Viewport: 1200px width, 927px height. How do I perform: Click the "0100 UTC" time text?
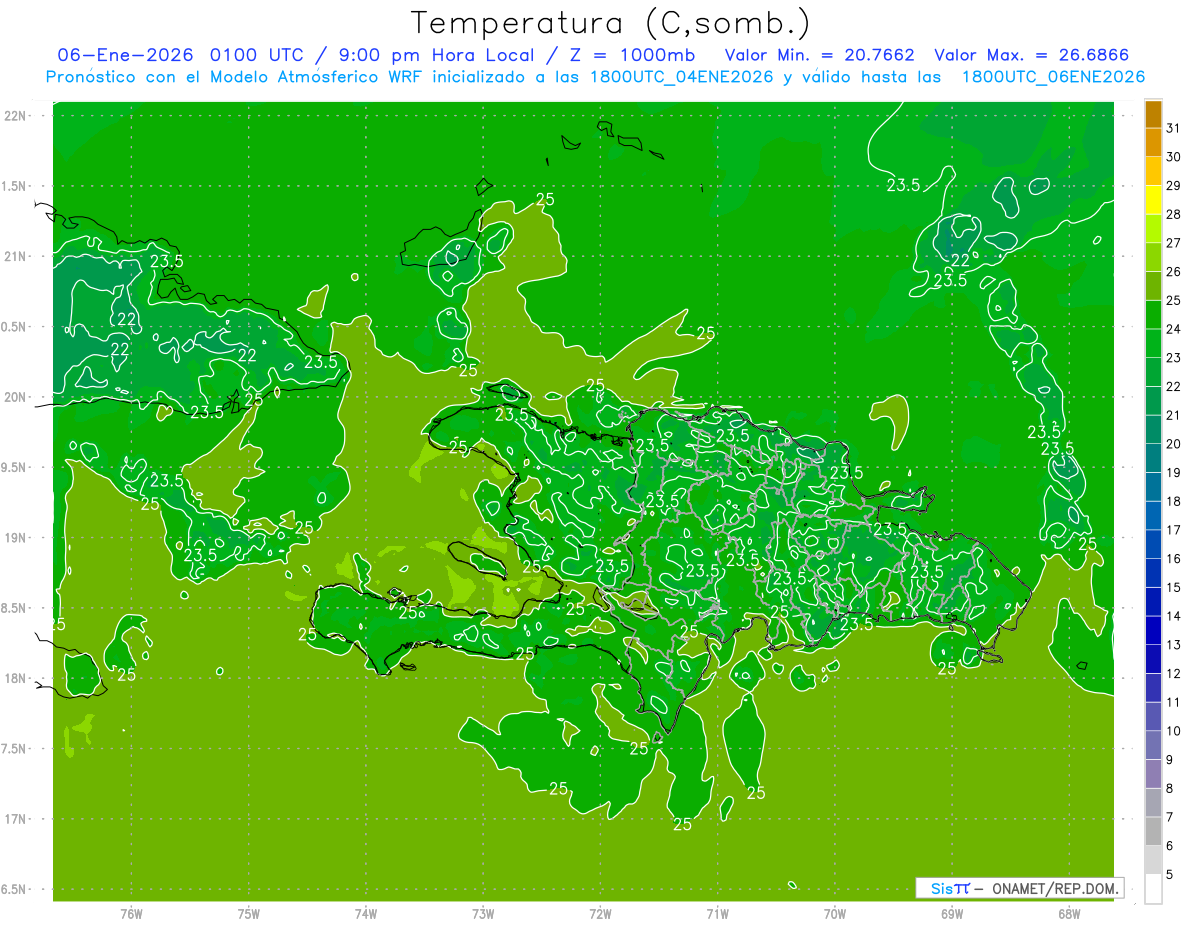(258, 54)
